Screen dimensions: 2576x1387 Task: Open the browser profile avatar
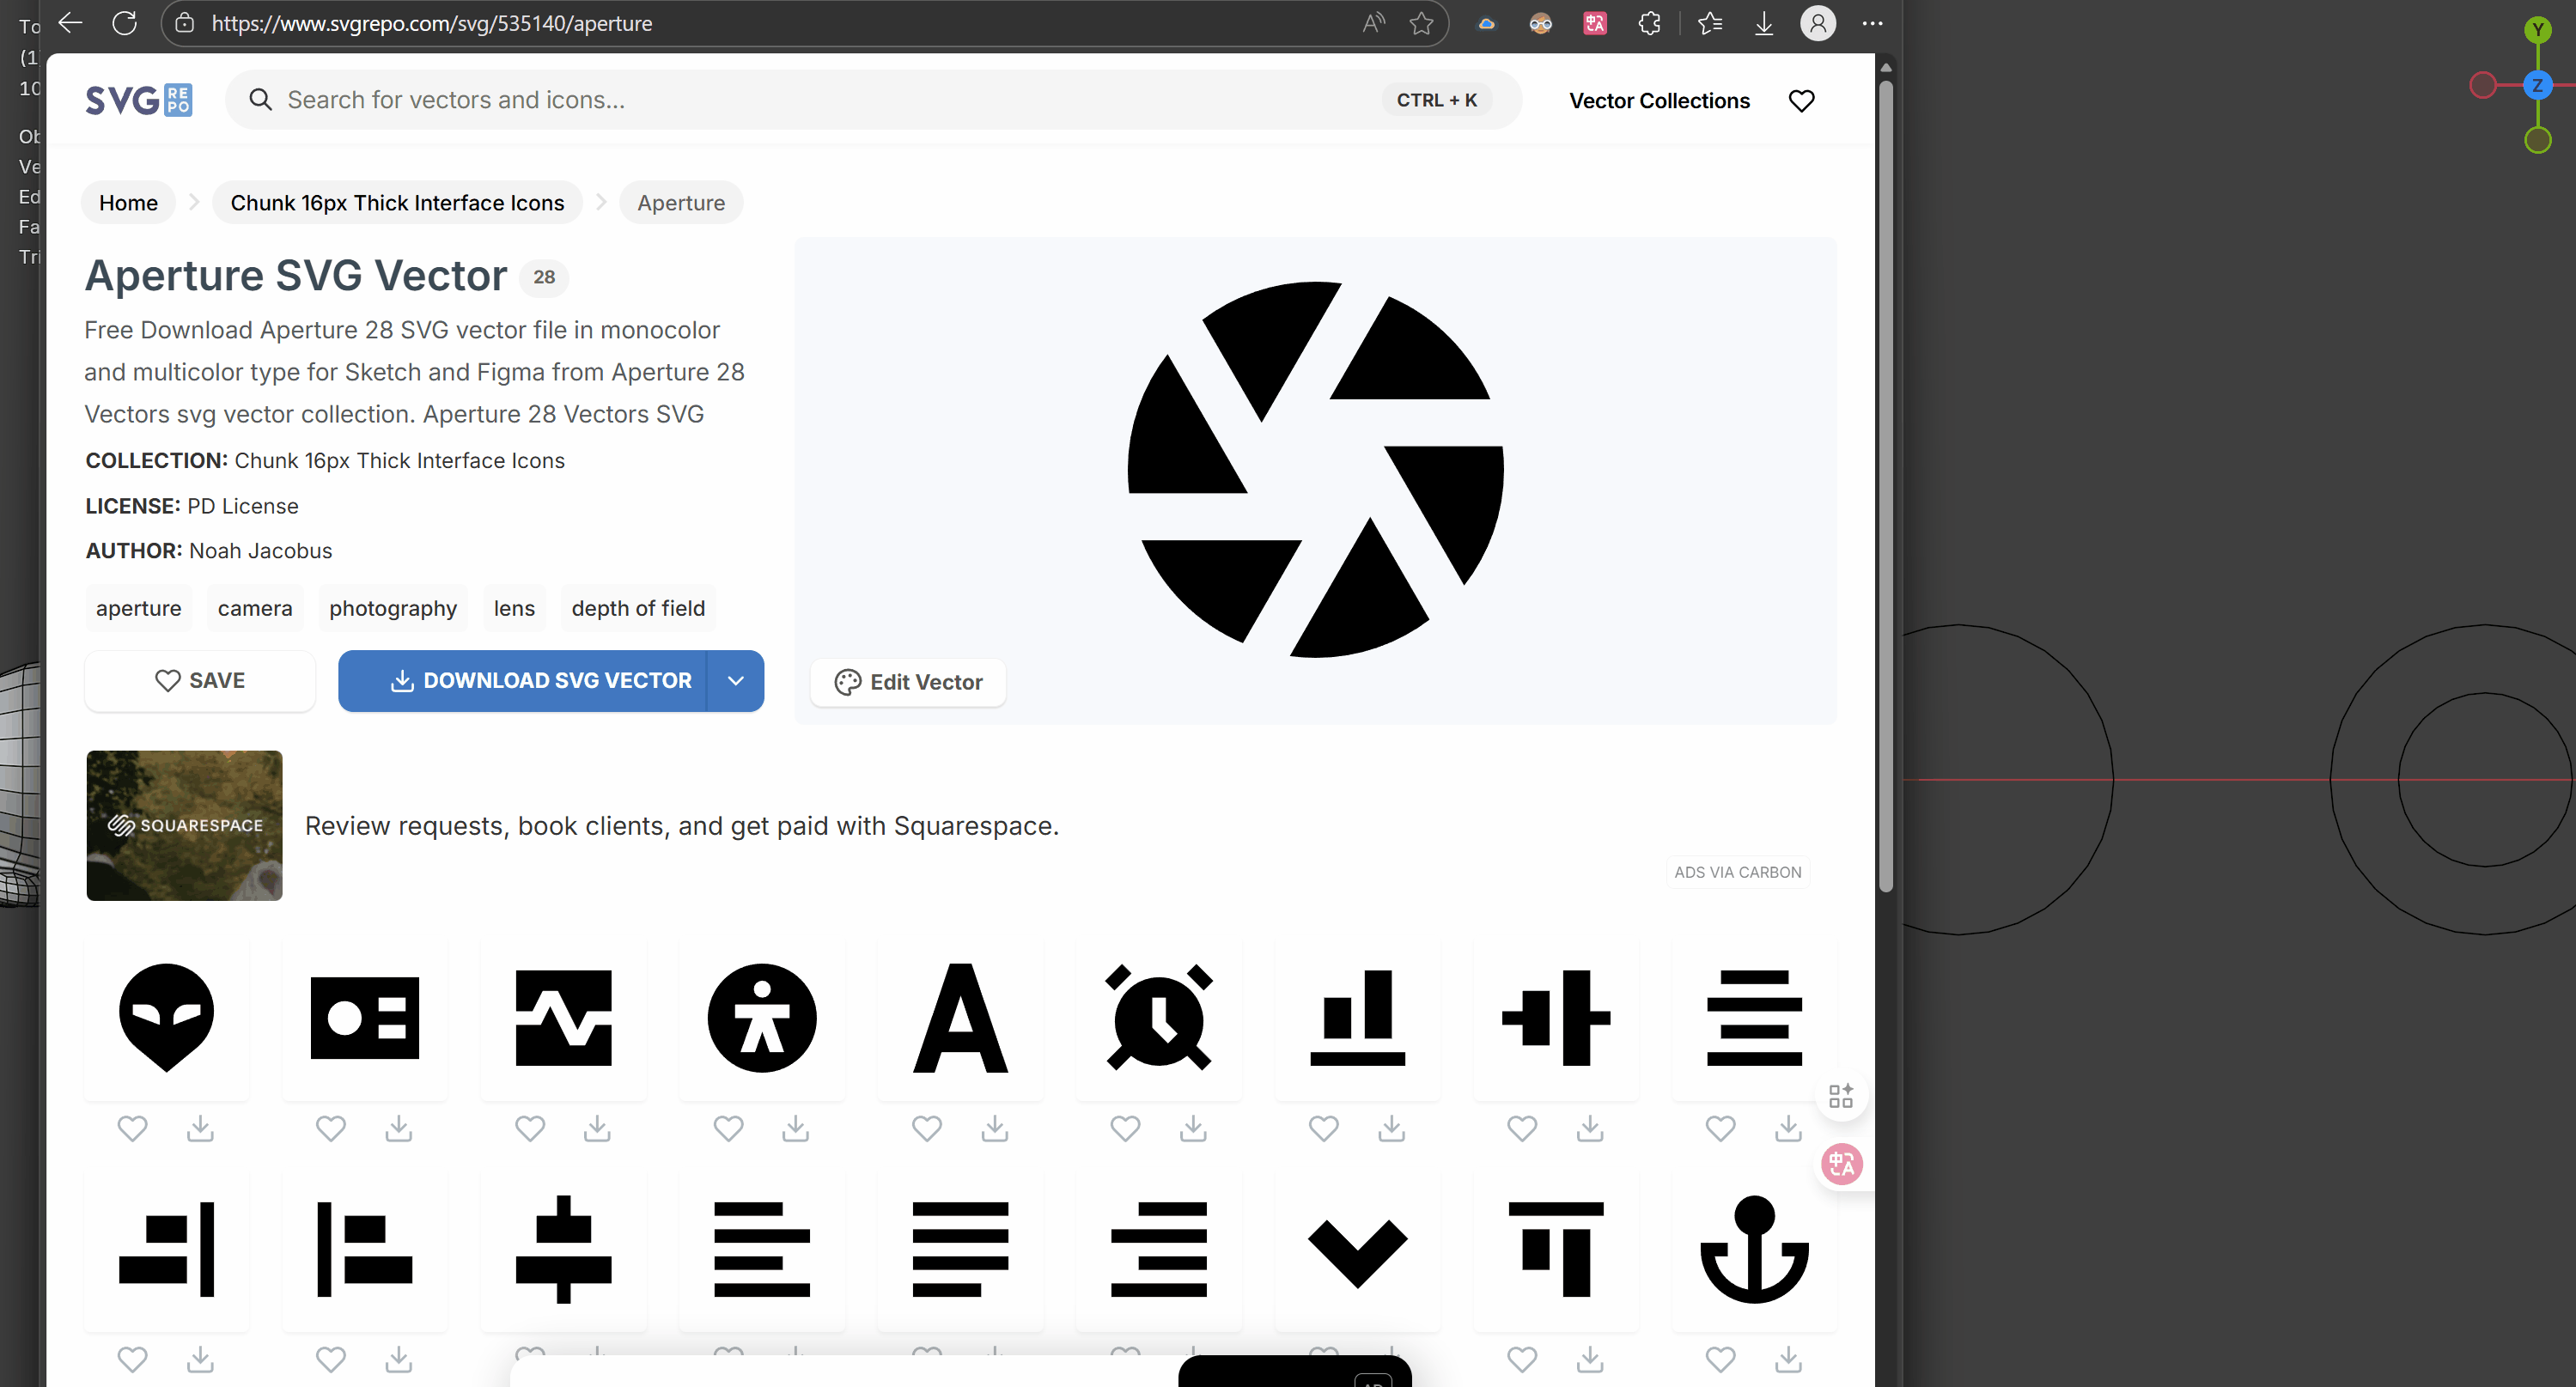point(1818,23)
